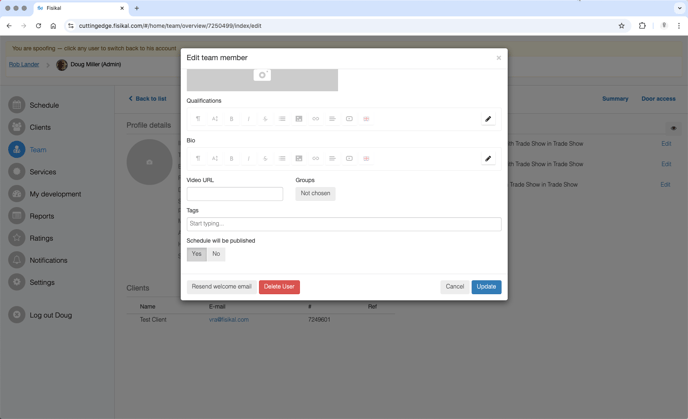
Task: Close the Edit team member dialog
Action: [498, 58]
